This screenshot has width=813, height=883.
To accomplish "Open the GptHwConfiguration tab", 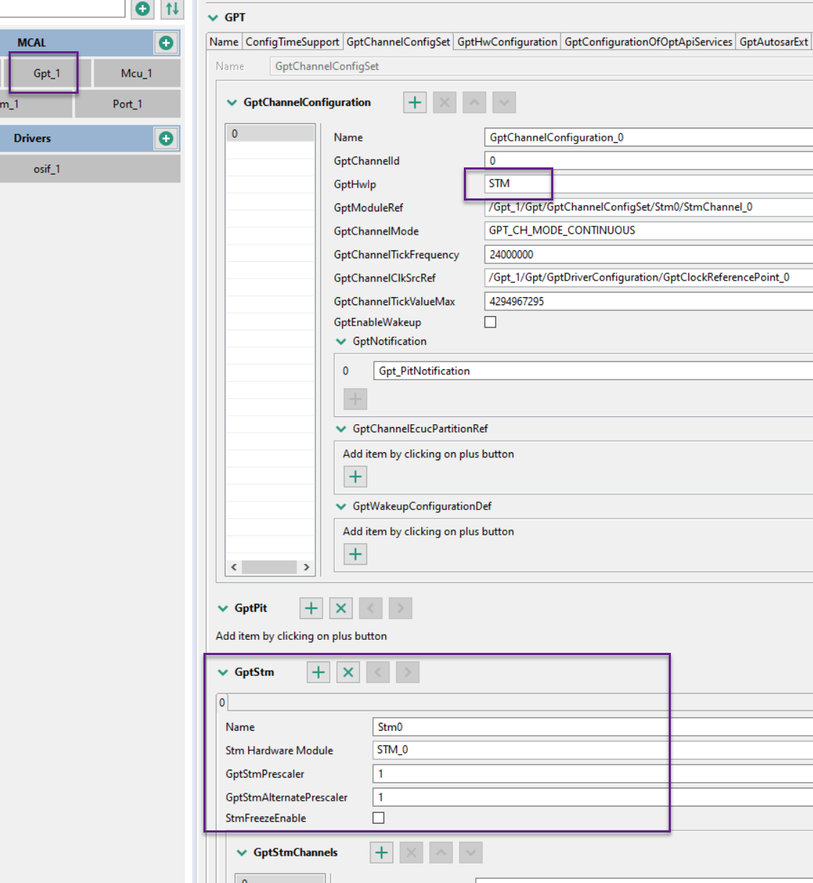I will click(507, 42).
